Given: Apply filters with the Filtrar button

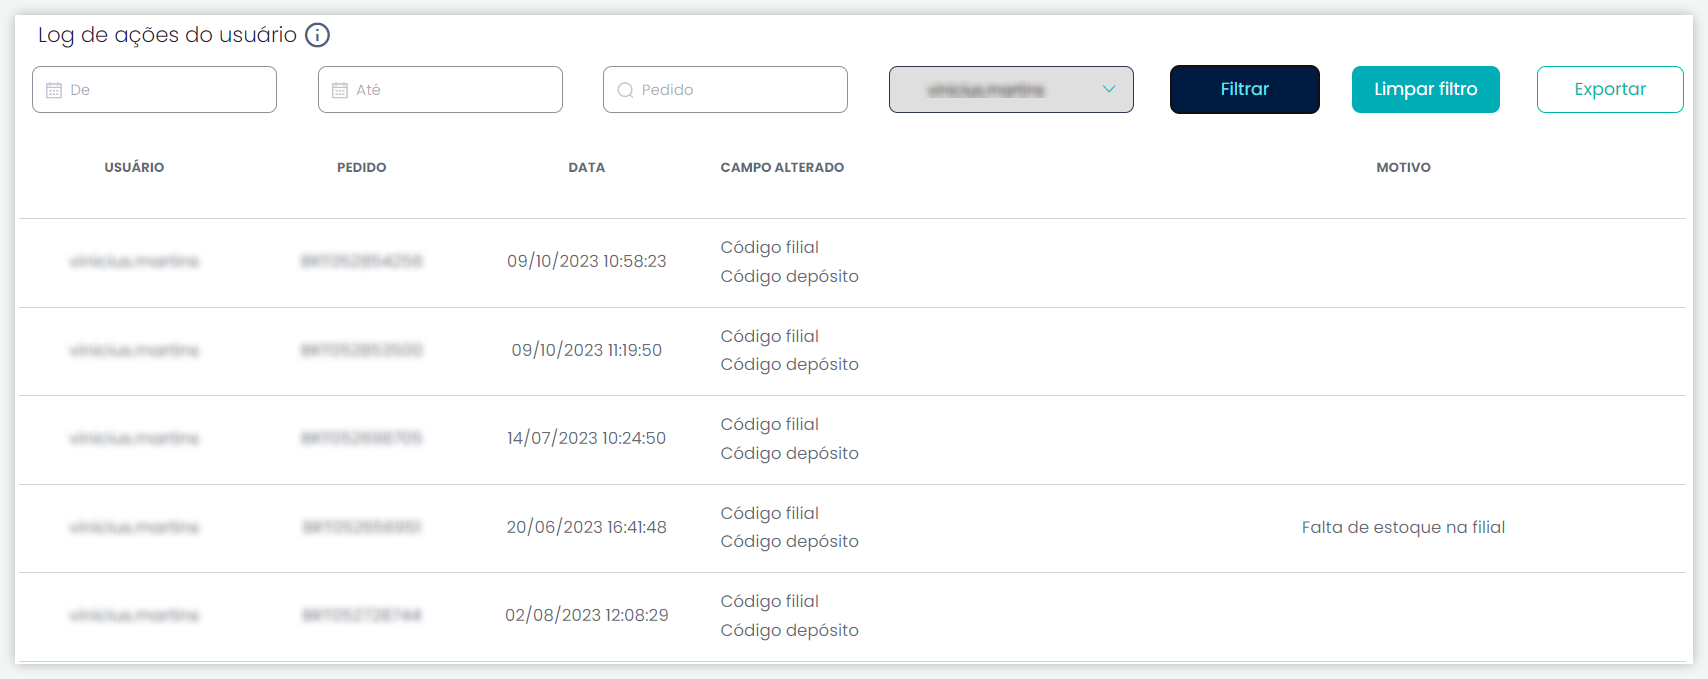Looking at the screenshot, I should tap(1245, 89).
